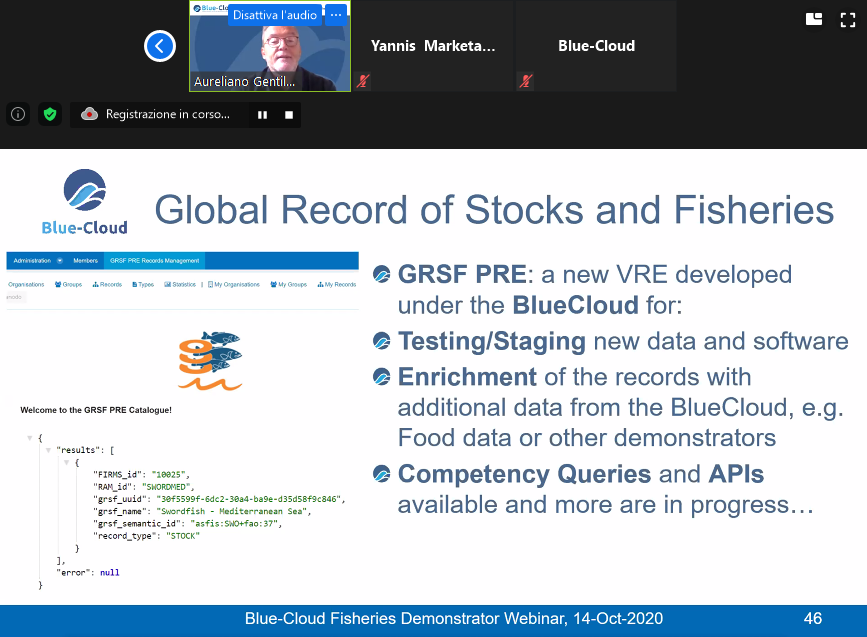Viewport: 867px width, 637px height.
Task: Click "Swordfish - Mediterranean Sea" value
Action: [233, 511]
